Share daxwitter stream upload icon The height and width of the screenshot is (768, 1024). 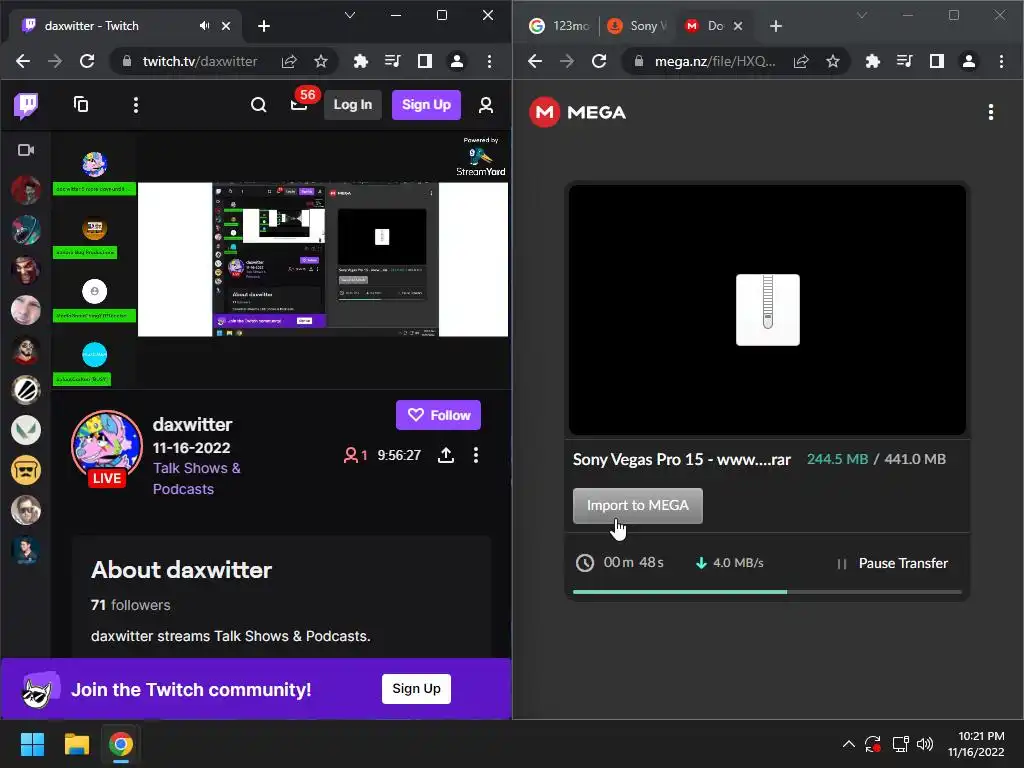coord(446,455)
